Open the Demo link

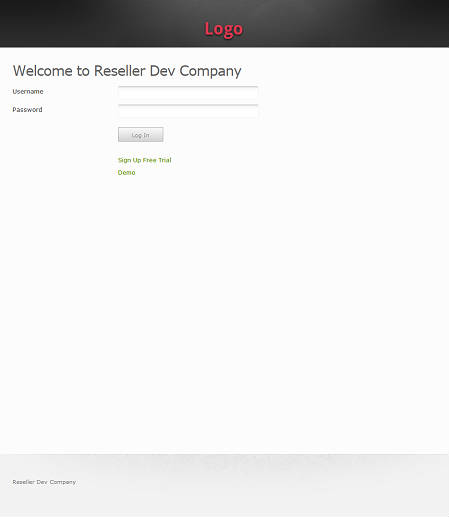127,172
